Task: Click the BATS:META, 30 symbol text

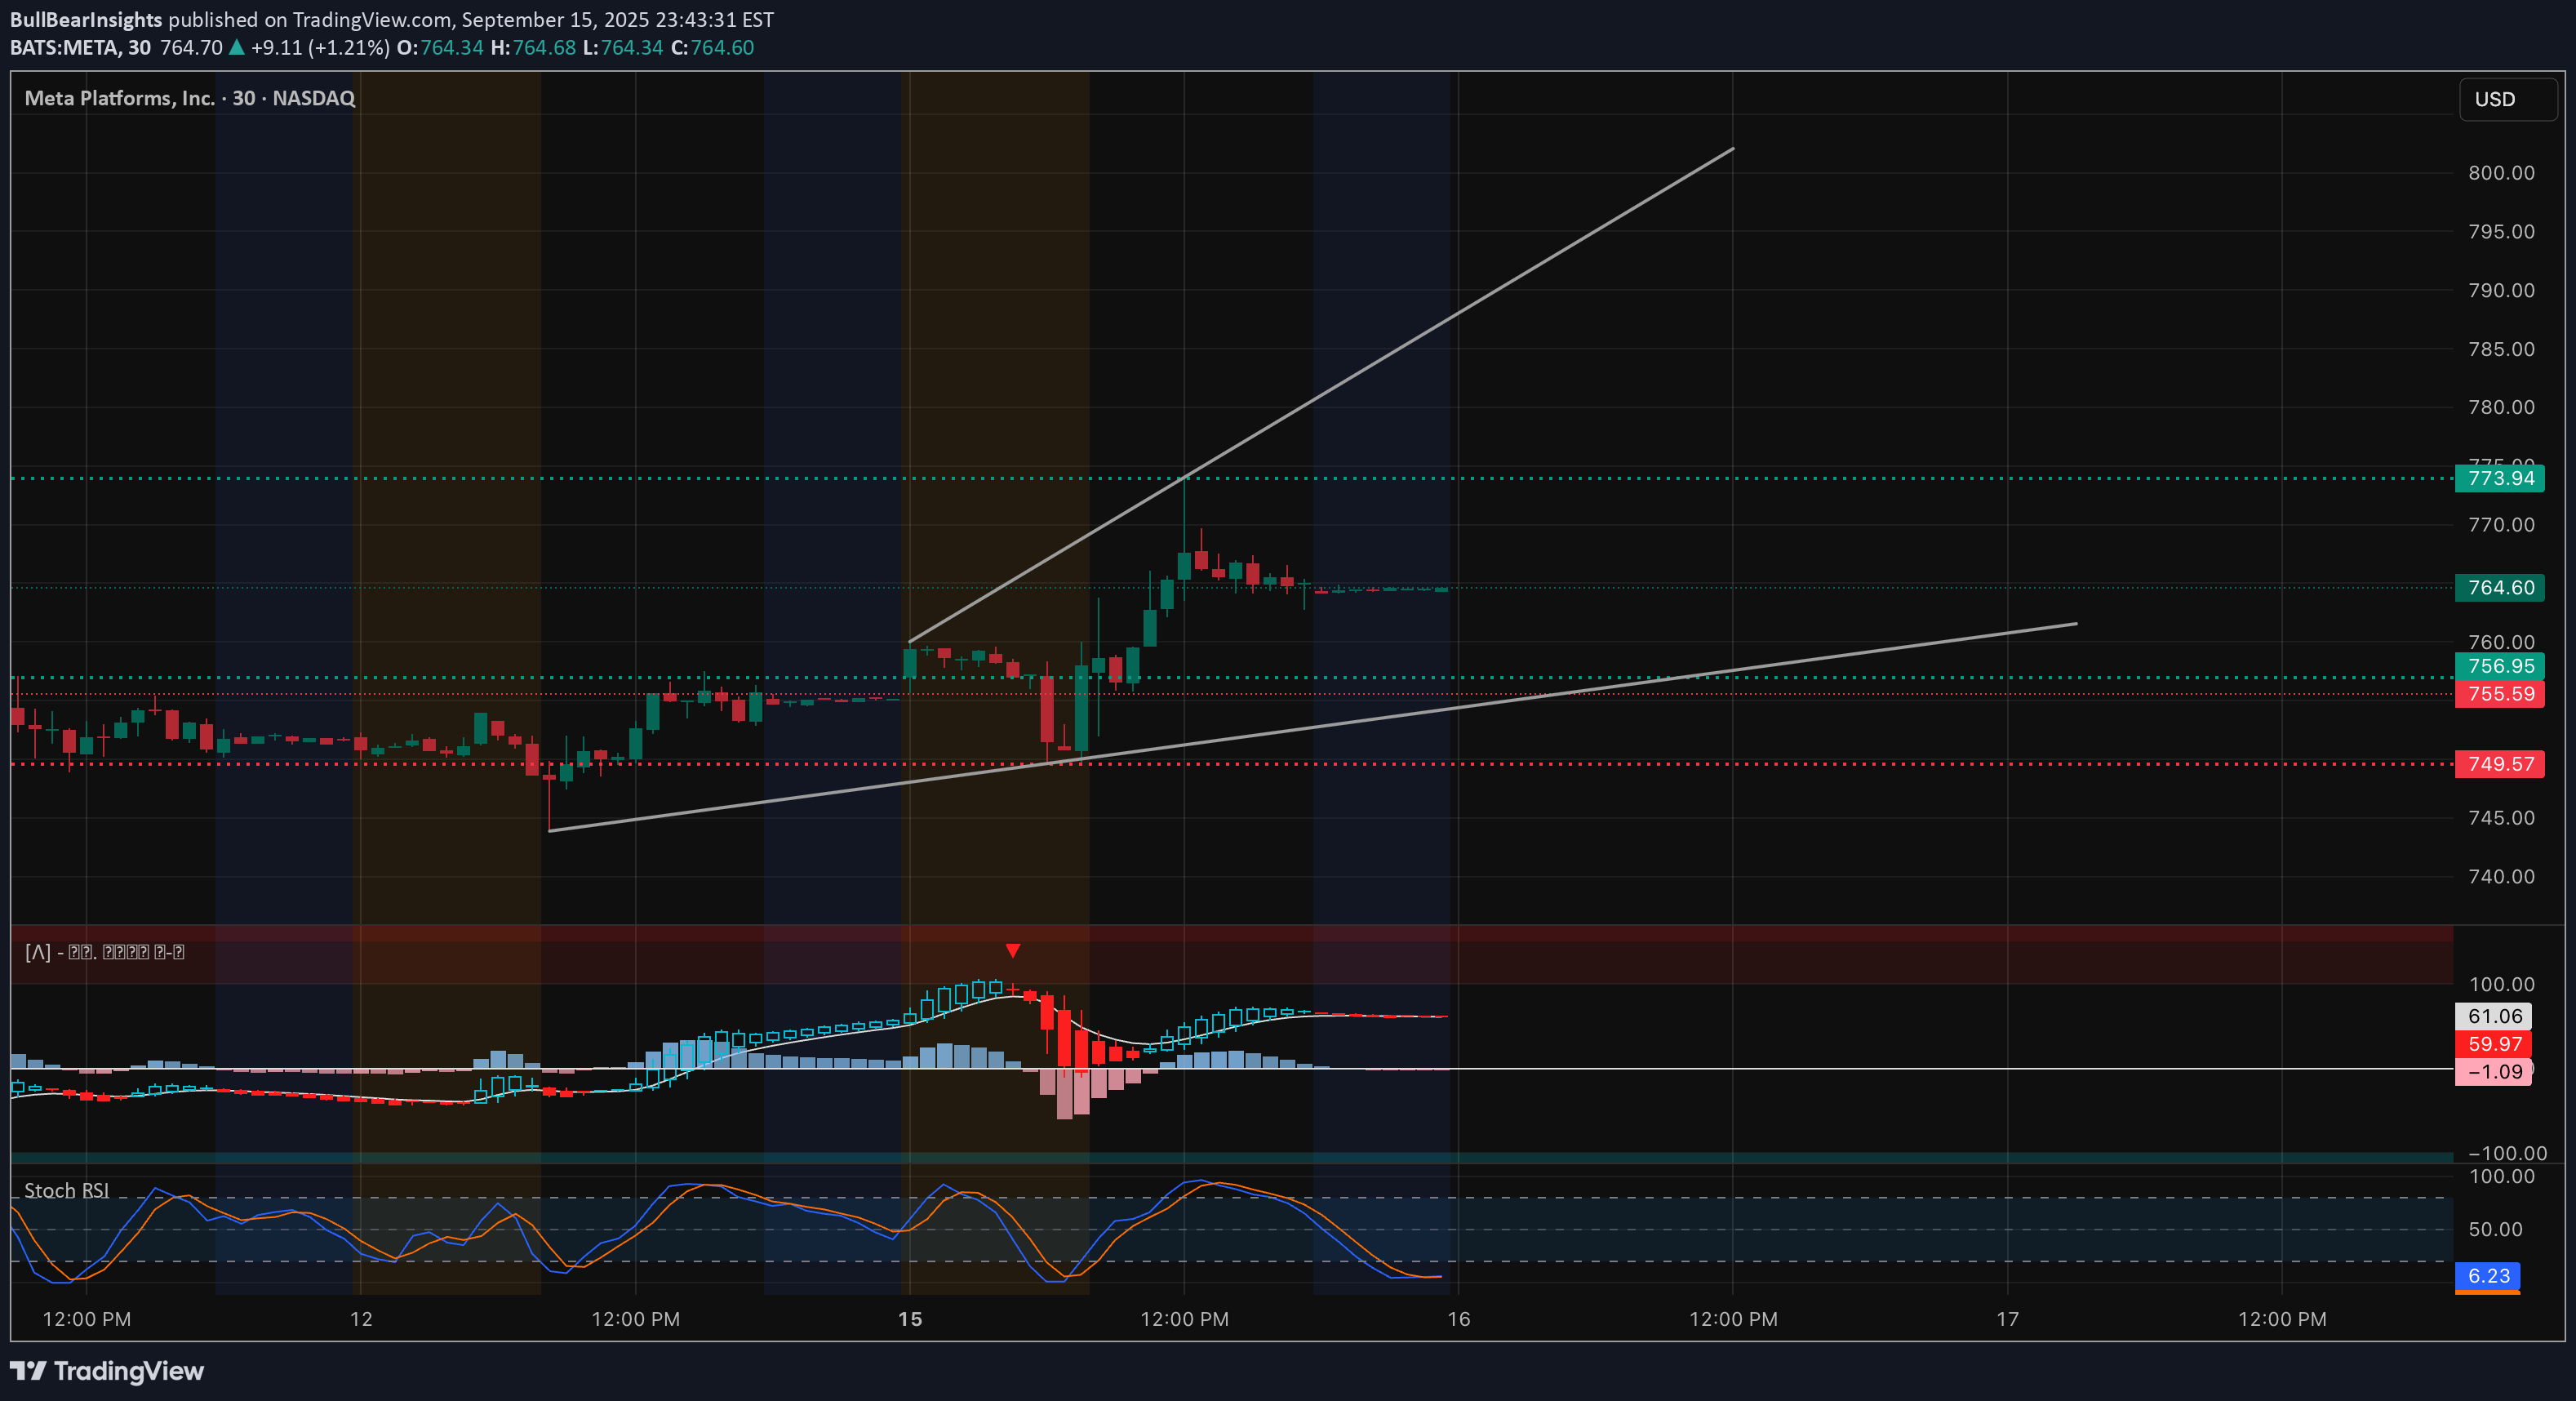Action: click(81, 47)
